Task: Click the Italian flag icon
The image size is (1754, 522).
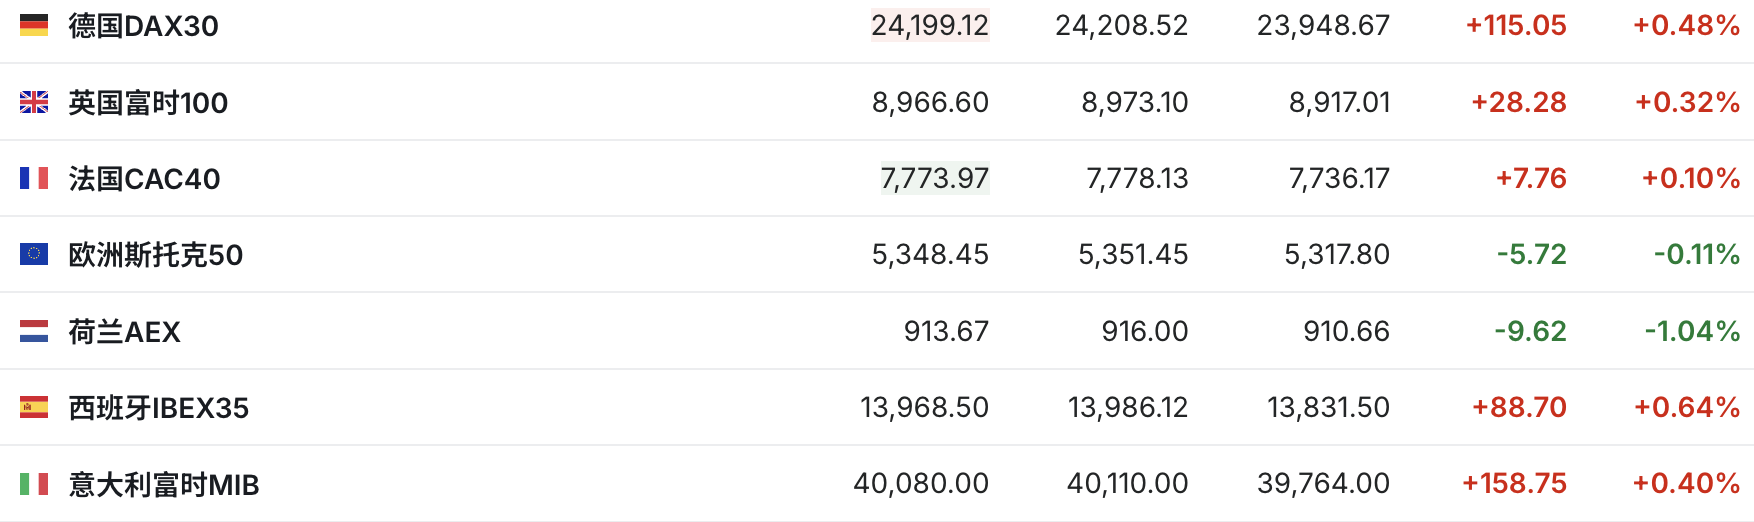Action: [34, 484]
